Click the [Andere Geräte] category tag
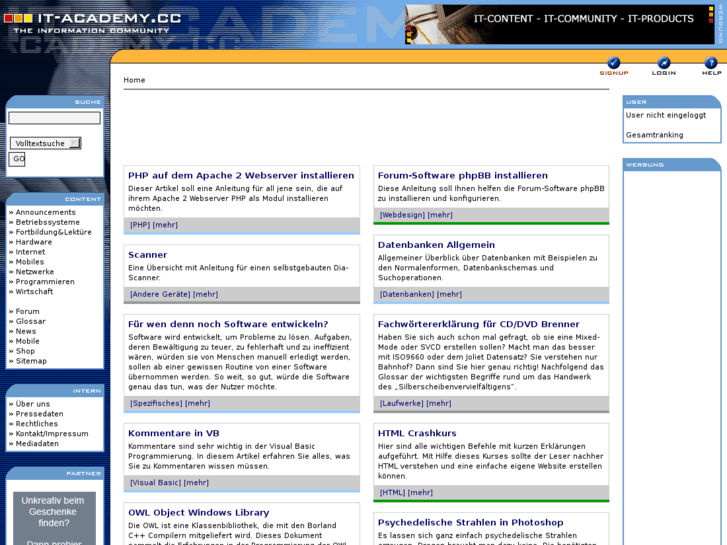Screen dimensions: 727x545 coord(160,294)
